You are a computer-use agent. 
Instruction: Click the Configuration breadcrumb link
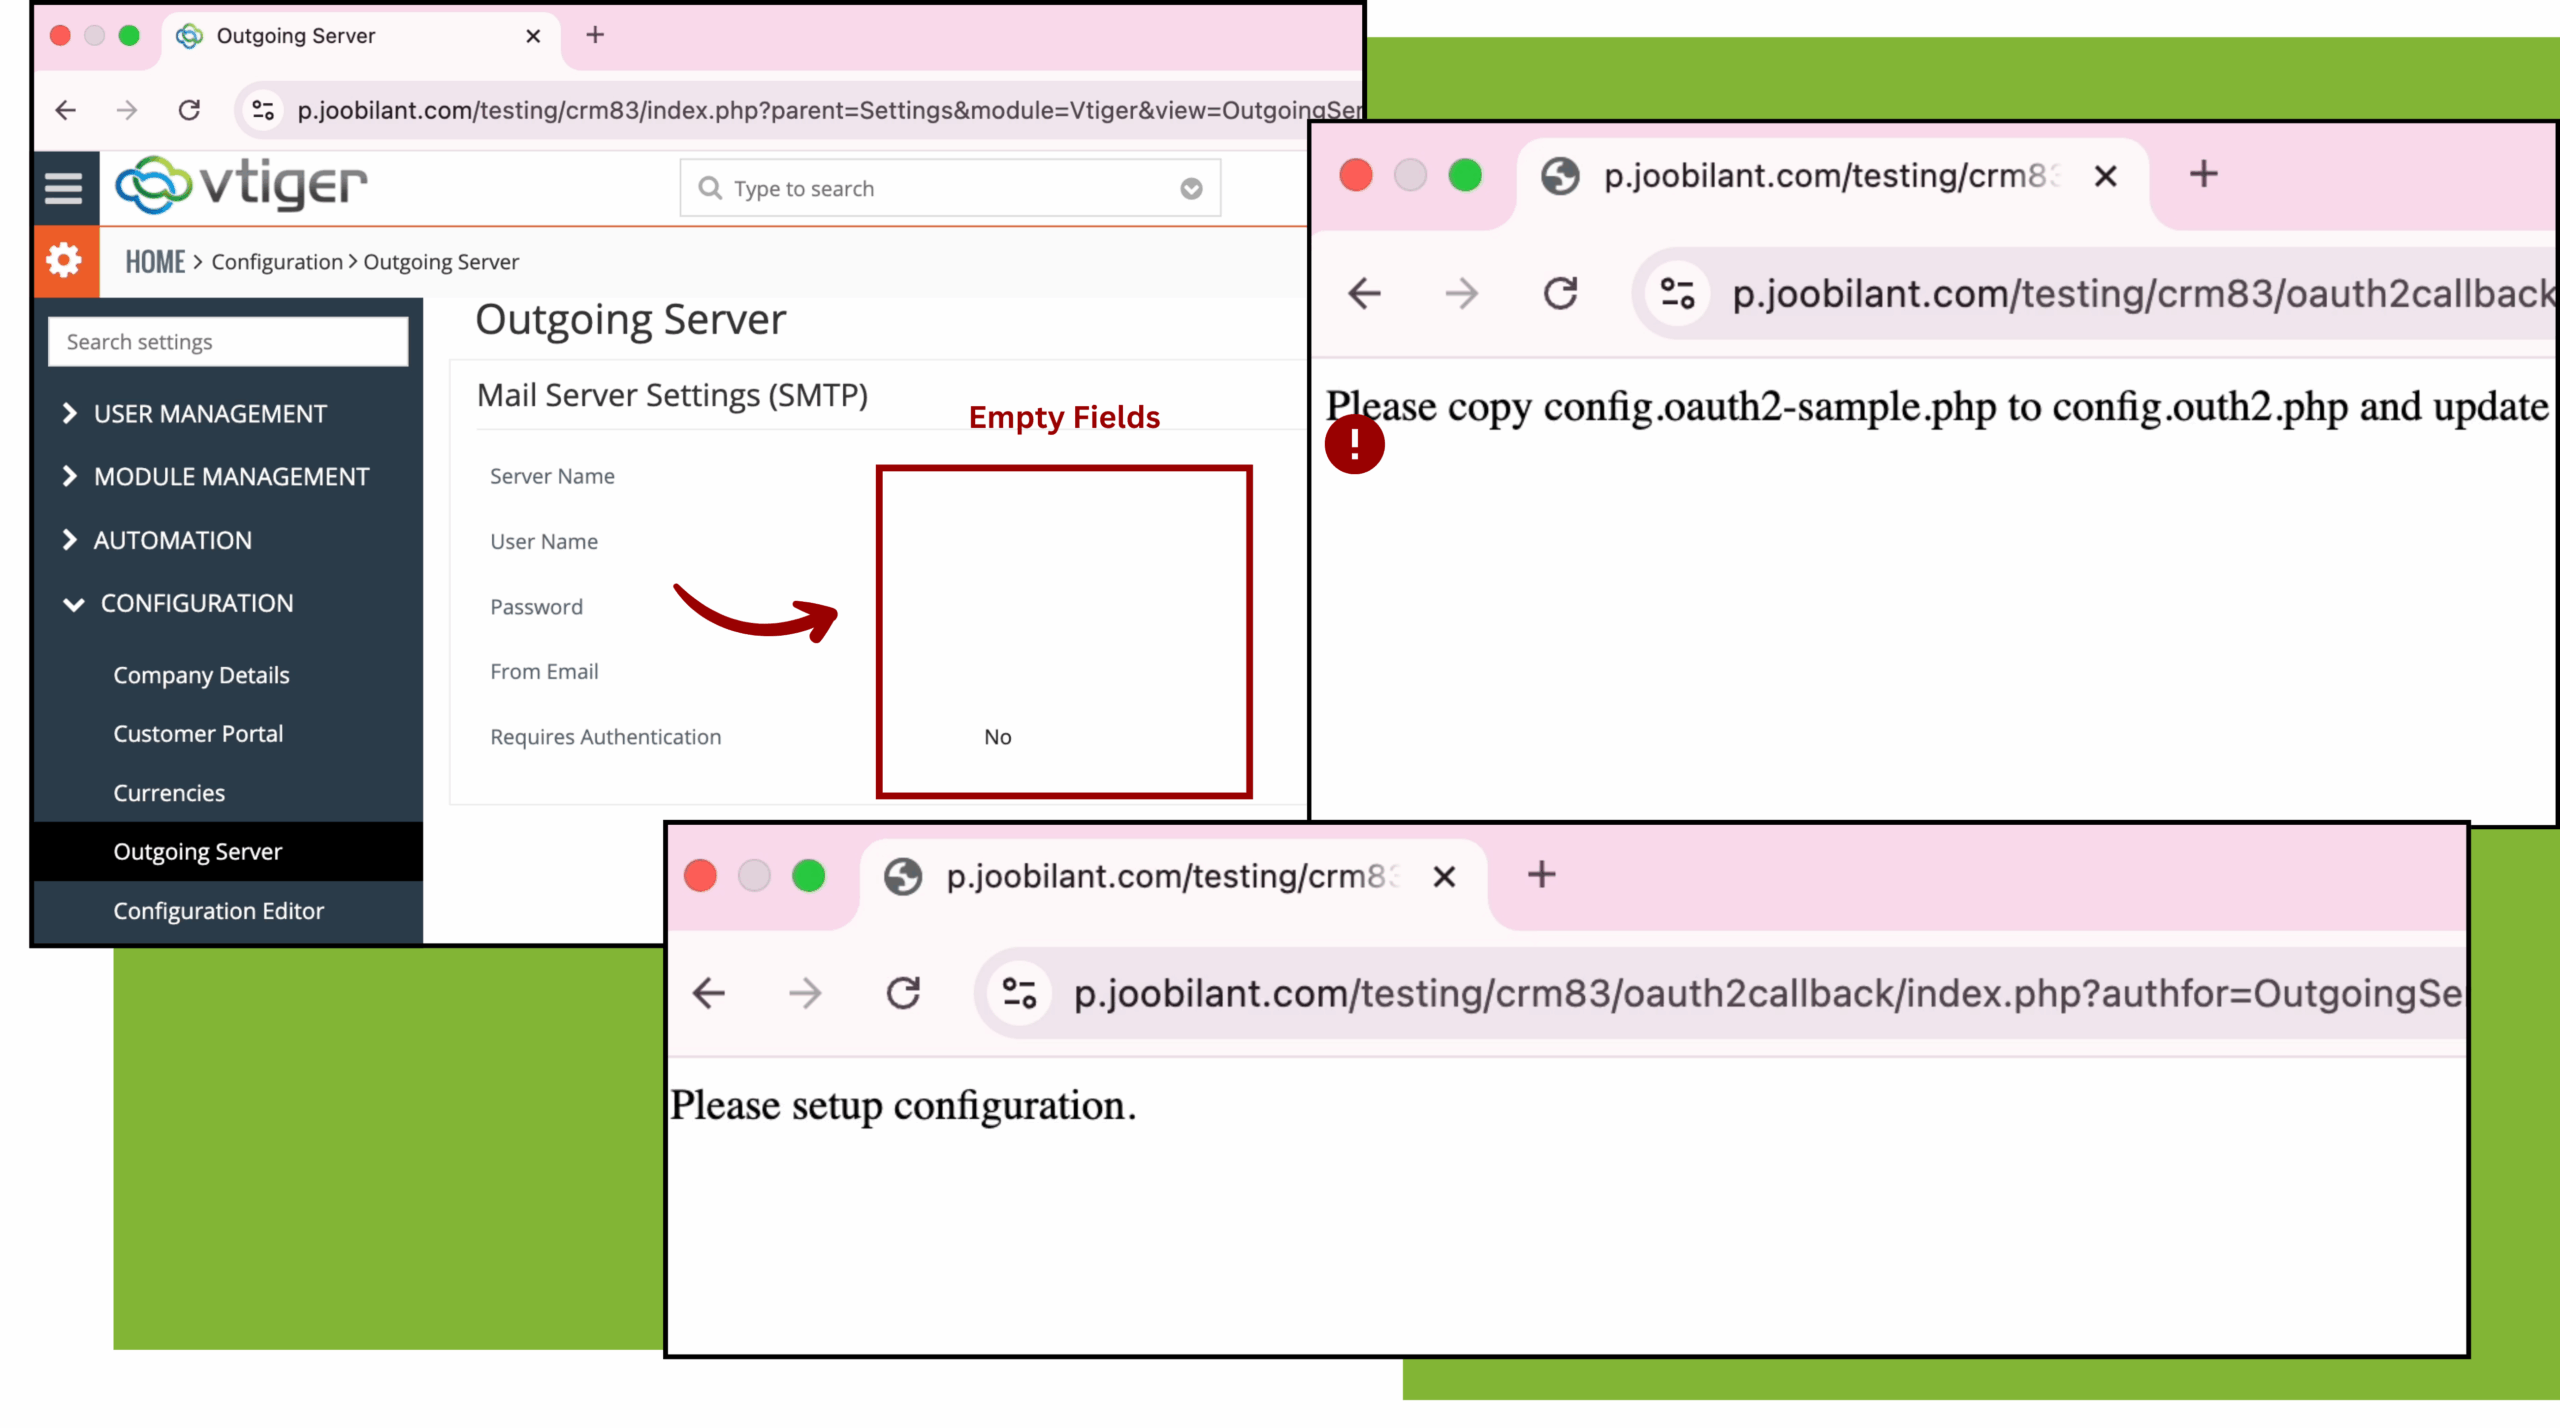point(276,262)
